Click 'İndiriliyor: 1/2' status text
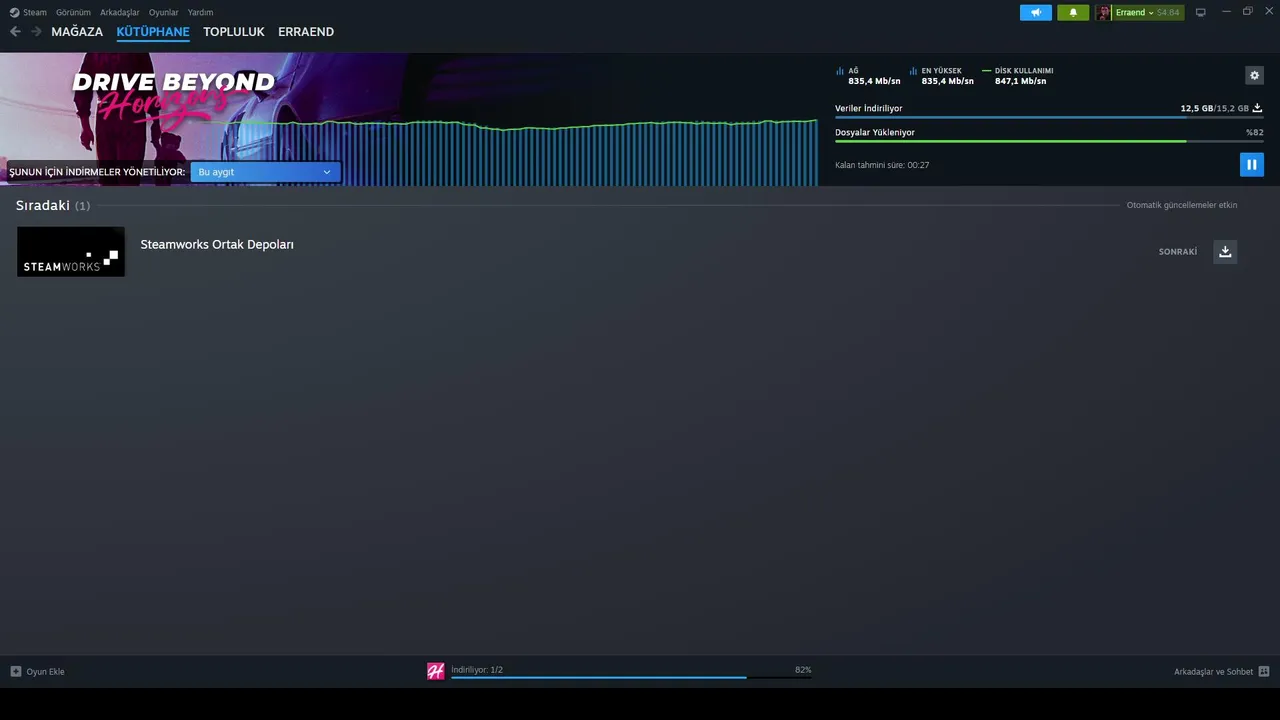Screen dimensions: 1280x720 (477, 670)
